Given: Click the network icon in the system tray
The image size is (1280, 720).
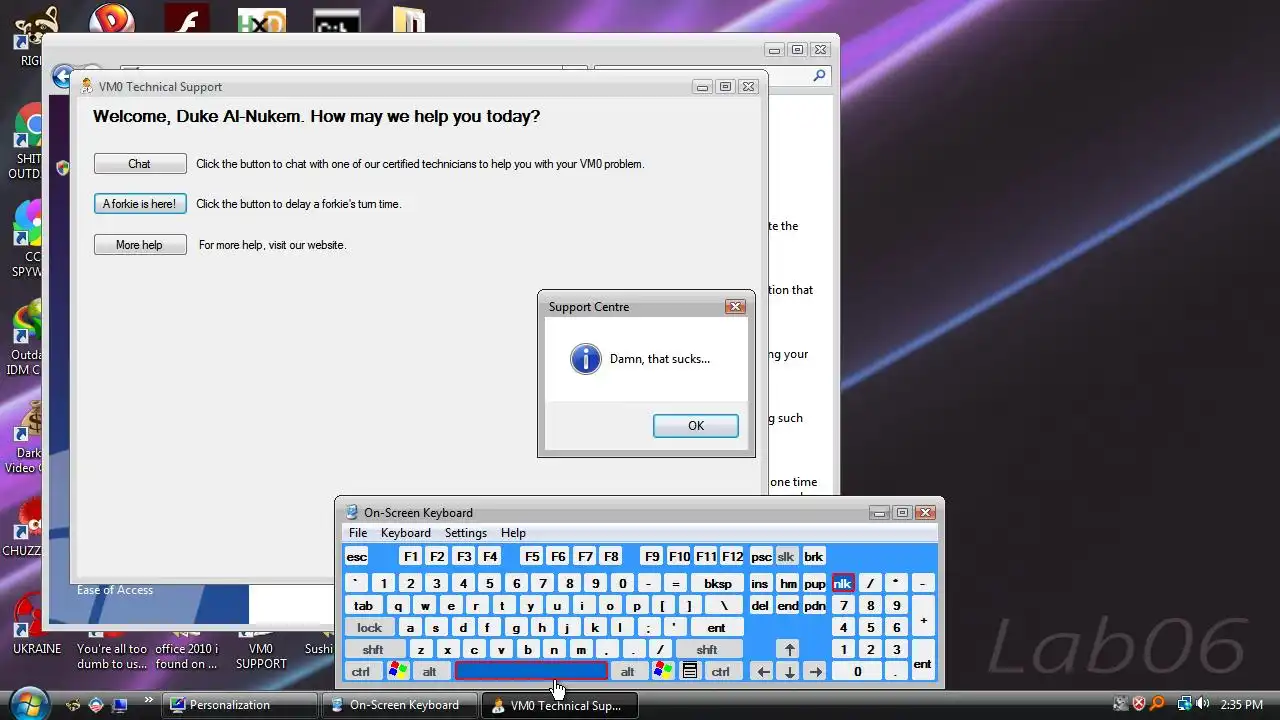Looking at the screenshot, I should click(1183, 704).
